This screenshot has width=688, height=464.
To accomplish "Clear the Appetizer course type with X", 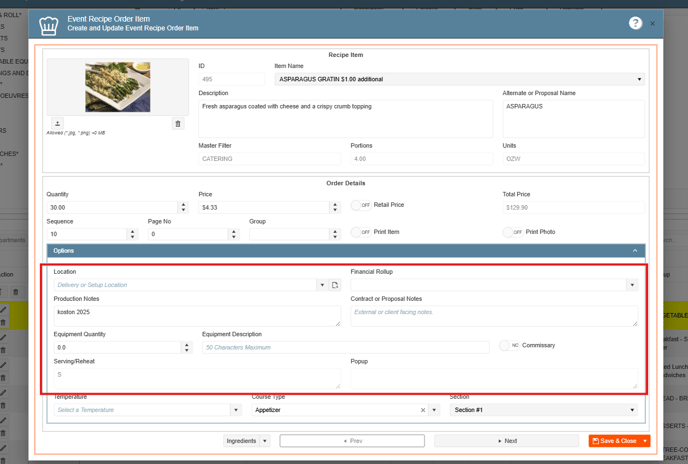I will click(x=423, y=410).
